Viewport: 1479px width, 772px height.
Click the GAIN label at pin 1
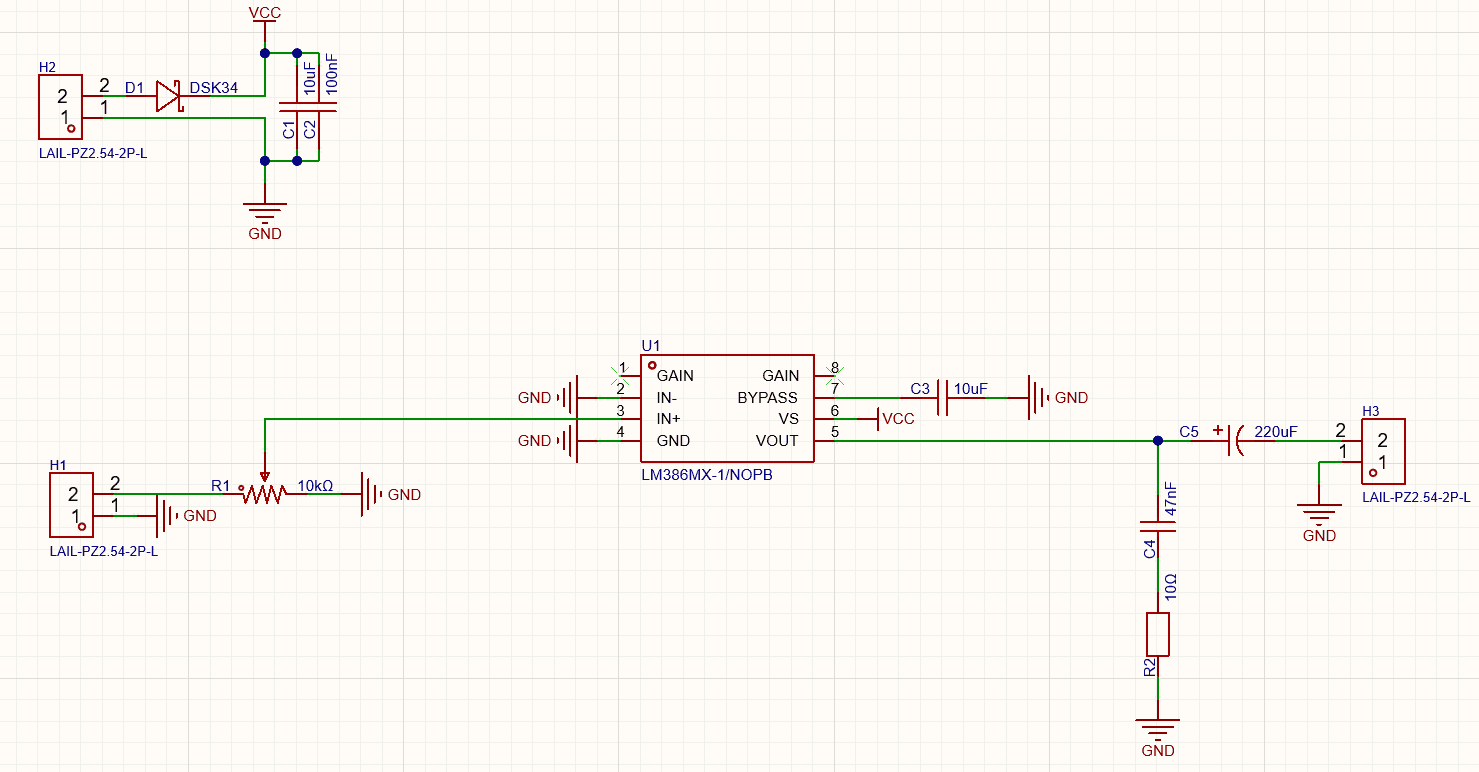675,376
